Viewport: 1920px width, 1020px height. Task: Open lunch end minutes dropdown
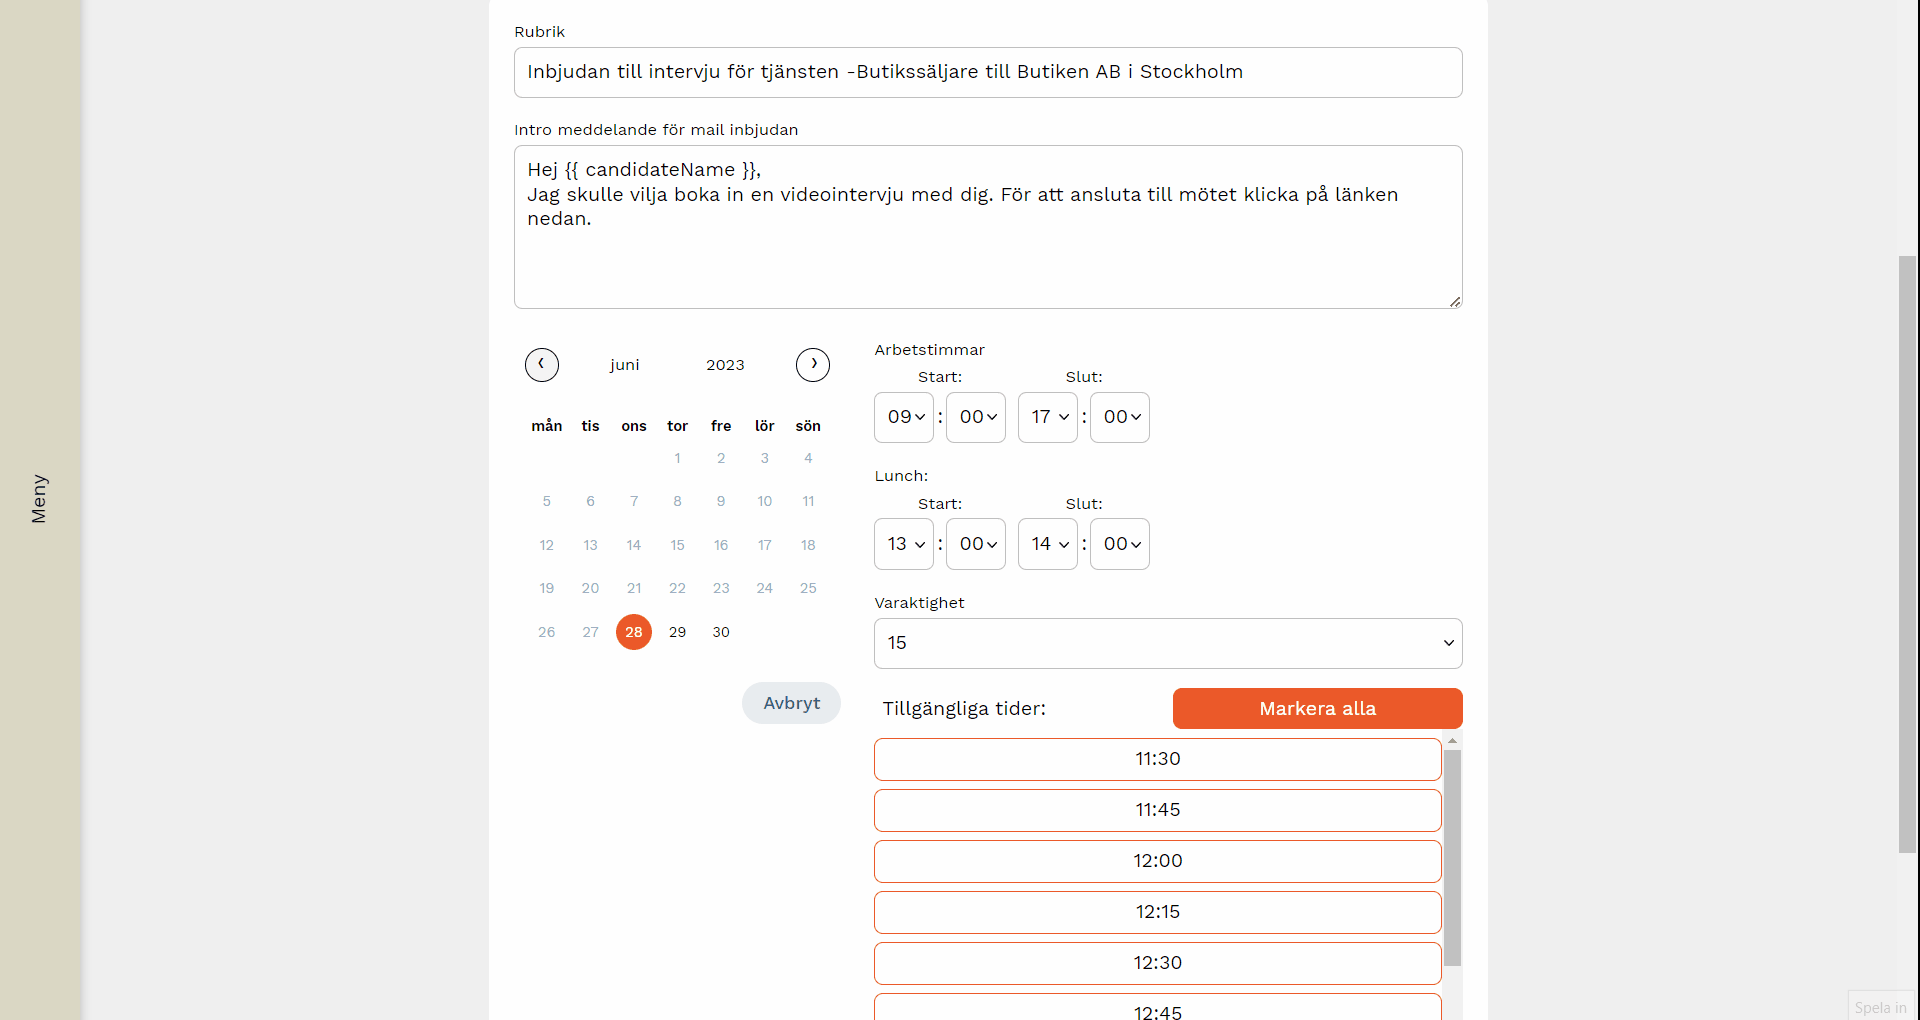1119,544
